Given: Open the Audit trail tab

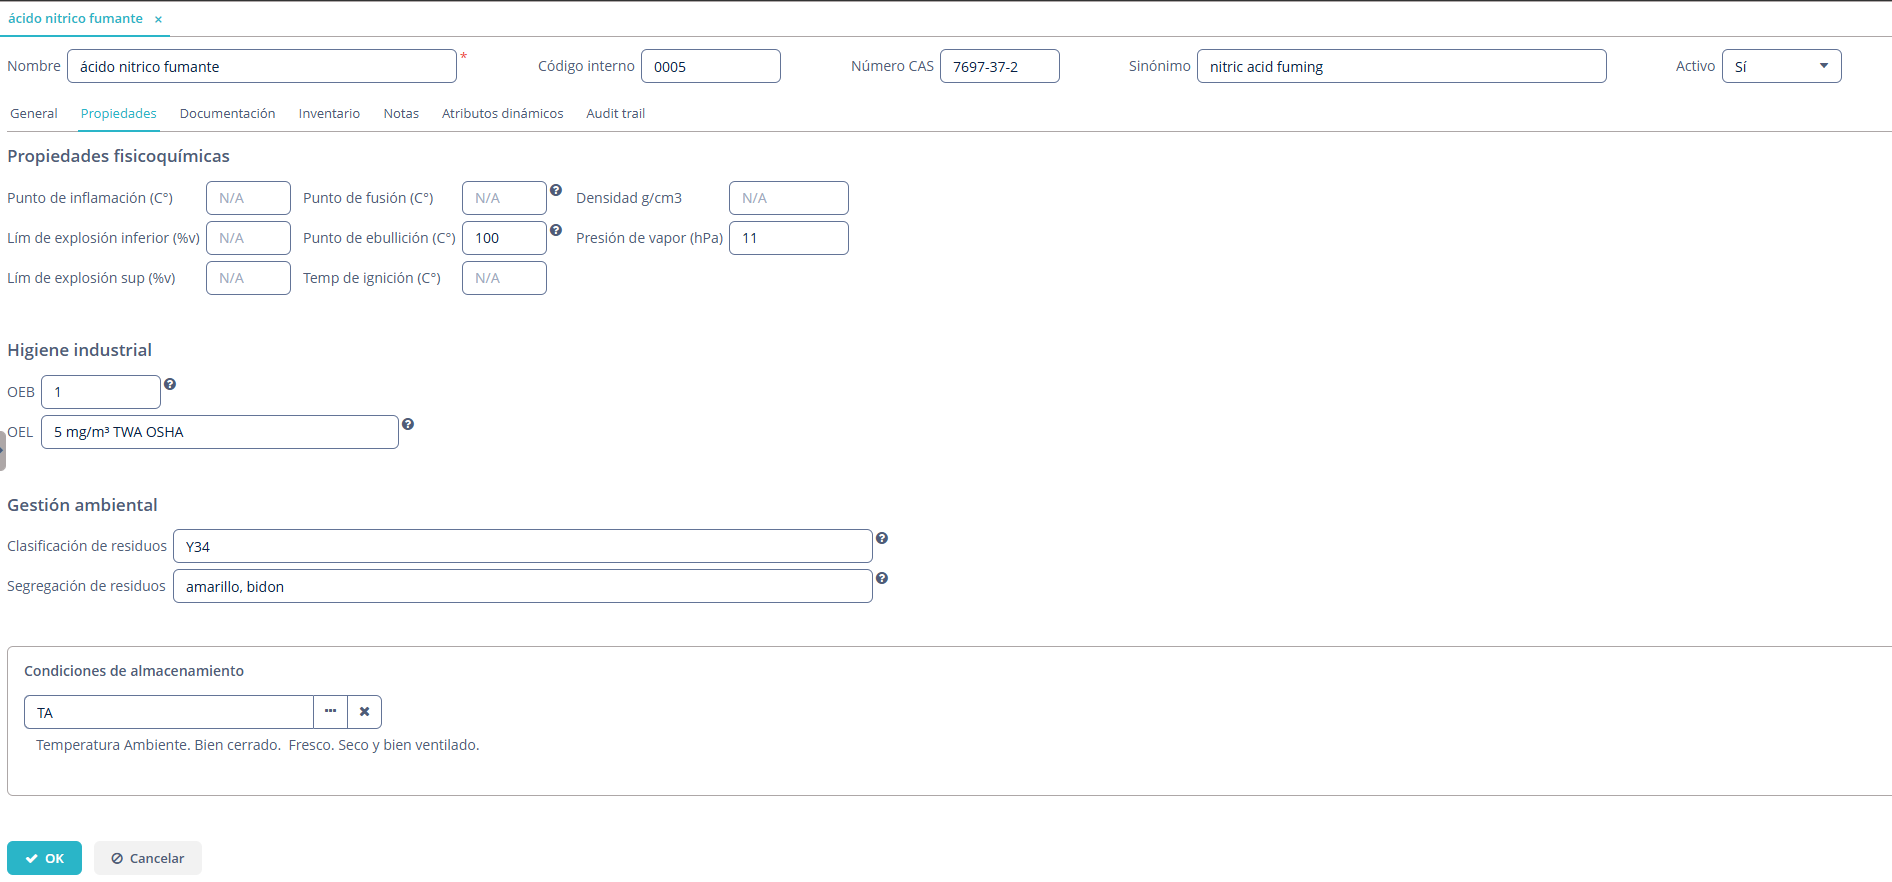Looking at the screenshot, I should click(x=615, y=114).
